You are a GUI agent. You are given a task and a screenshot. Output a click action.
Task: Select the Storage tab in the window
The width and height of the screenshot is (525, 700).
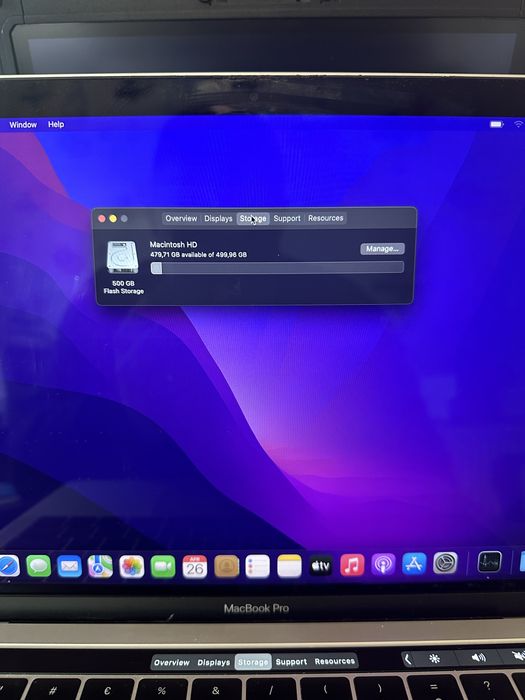[253, 218]
